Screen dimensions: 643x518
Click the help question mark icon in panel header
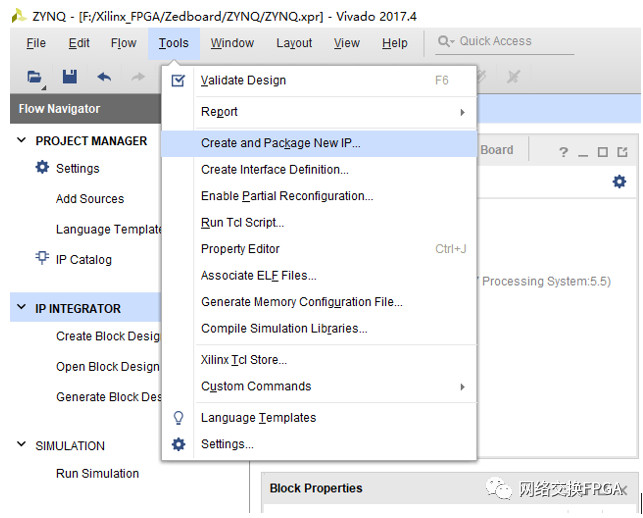pos(563,152)
